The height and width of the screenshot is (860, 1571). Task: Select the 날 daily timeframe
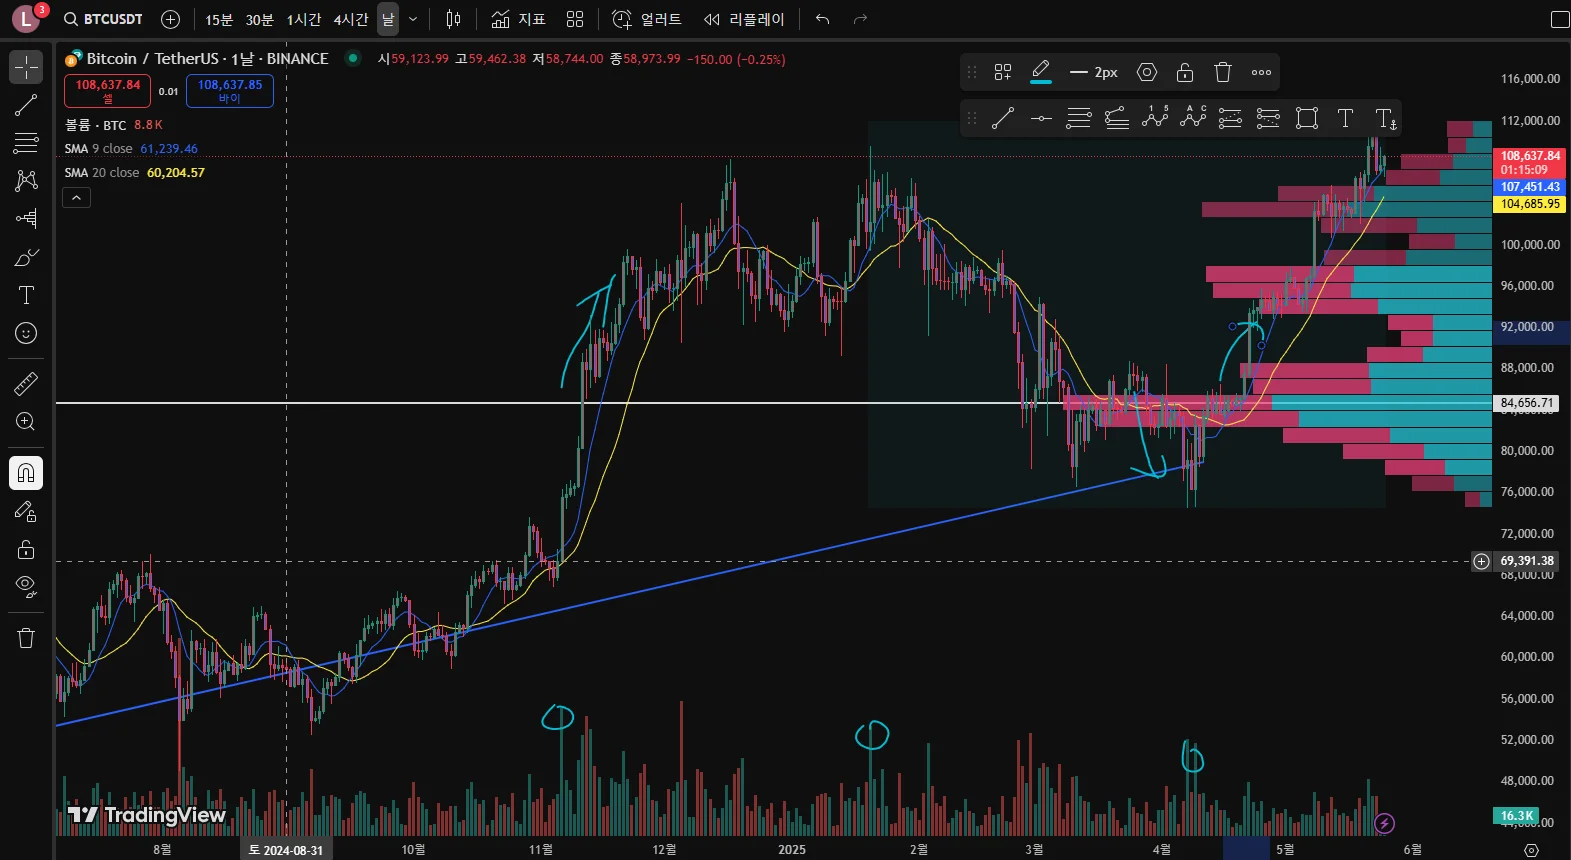coord(388,19)
